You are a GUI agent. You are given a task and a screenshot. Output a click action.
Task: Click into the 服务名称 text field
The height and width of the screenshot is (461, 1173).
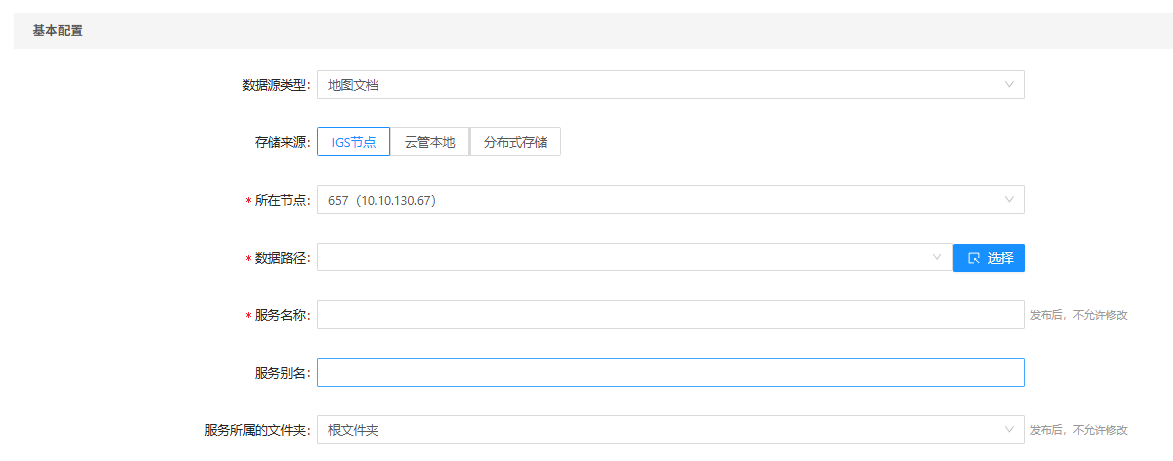pos(670,315)
